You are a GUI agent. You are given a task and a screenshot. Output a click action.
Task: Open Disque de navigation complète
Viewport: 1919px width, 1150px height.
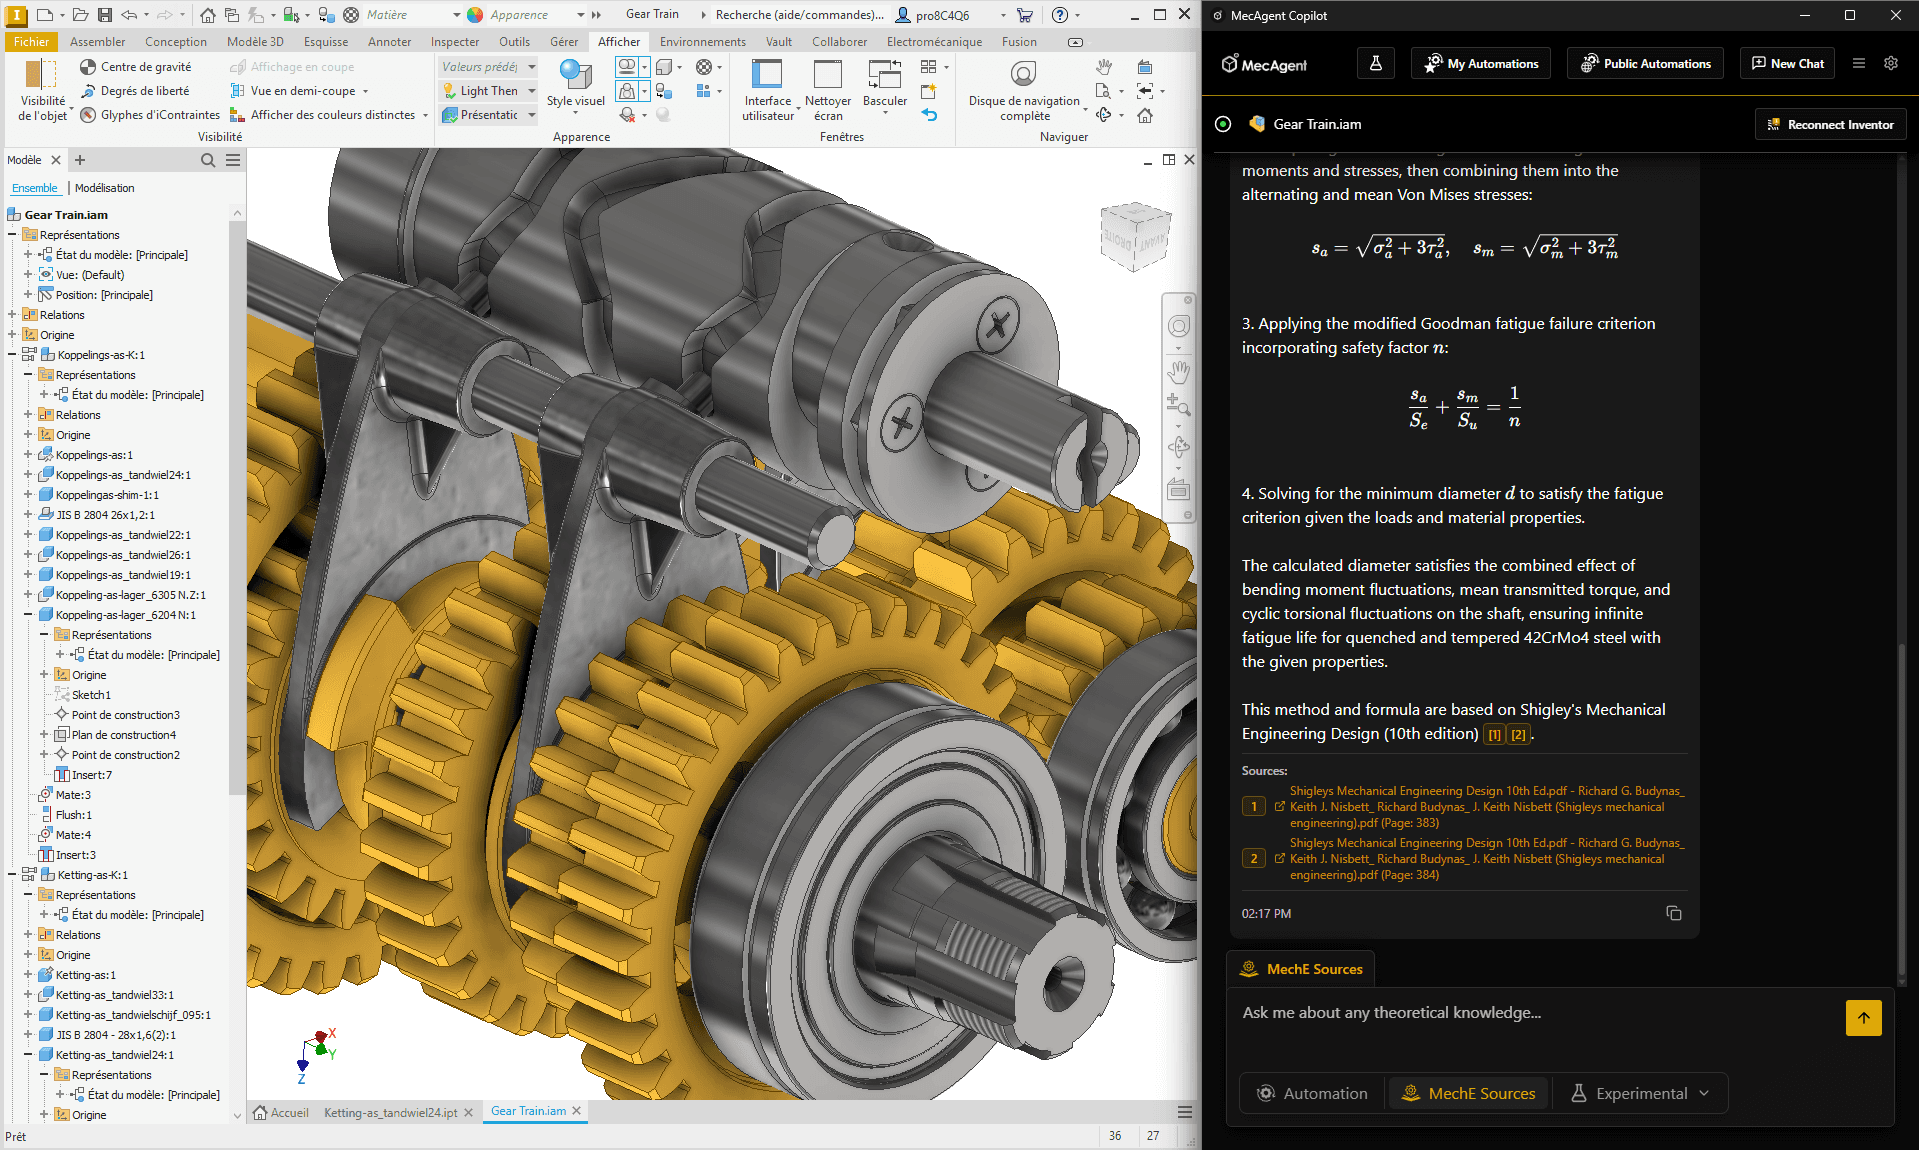point(1023,76)
